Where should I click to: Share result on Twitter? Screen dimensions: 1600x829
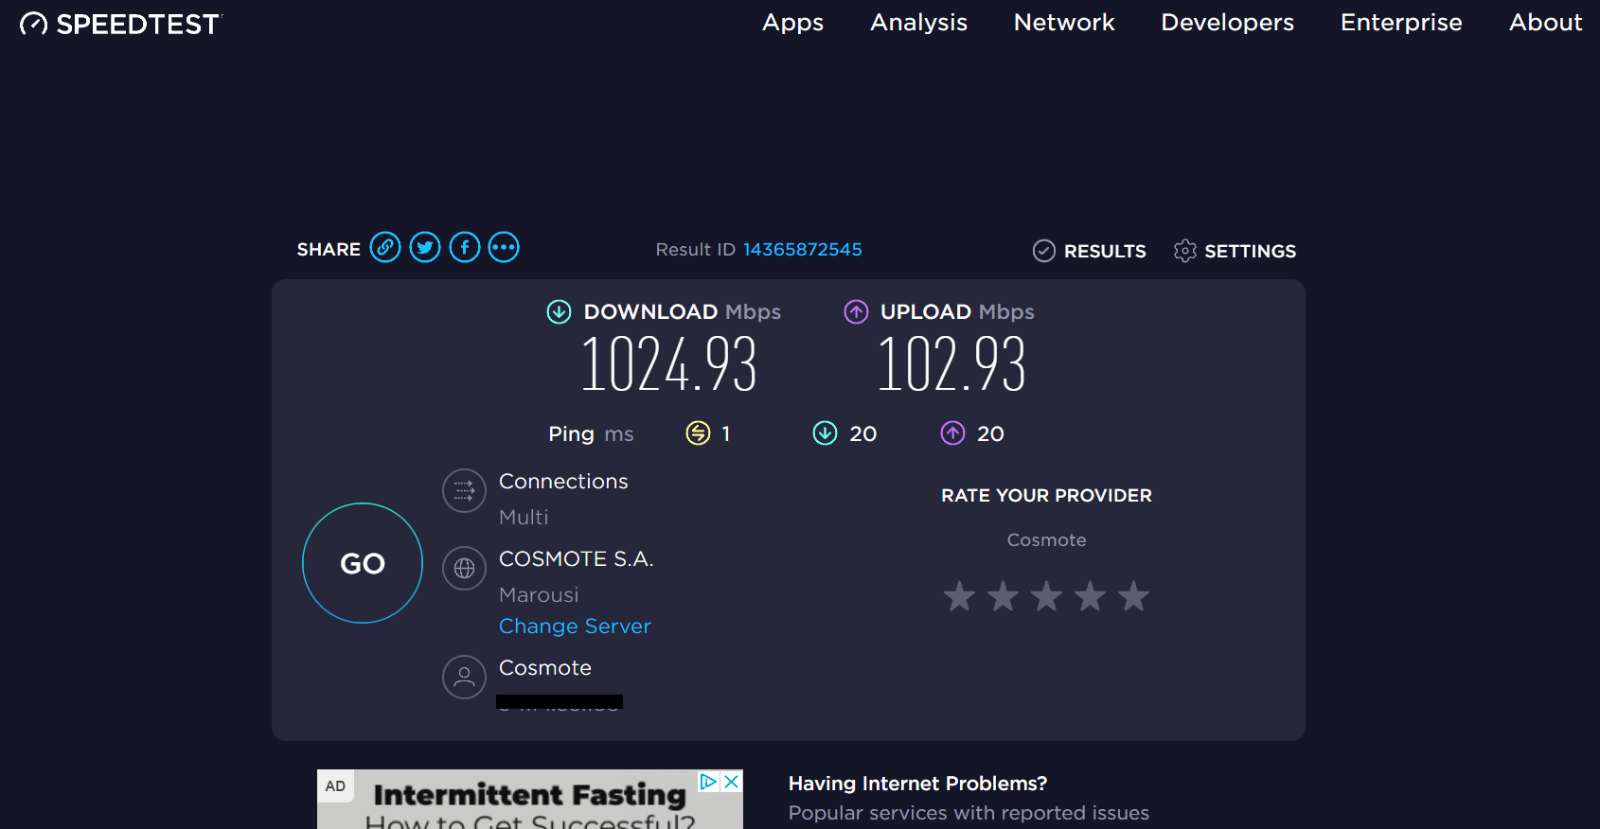click(425, 247)
